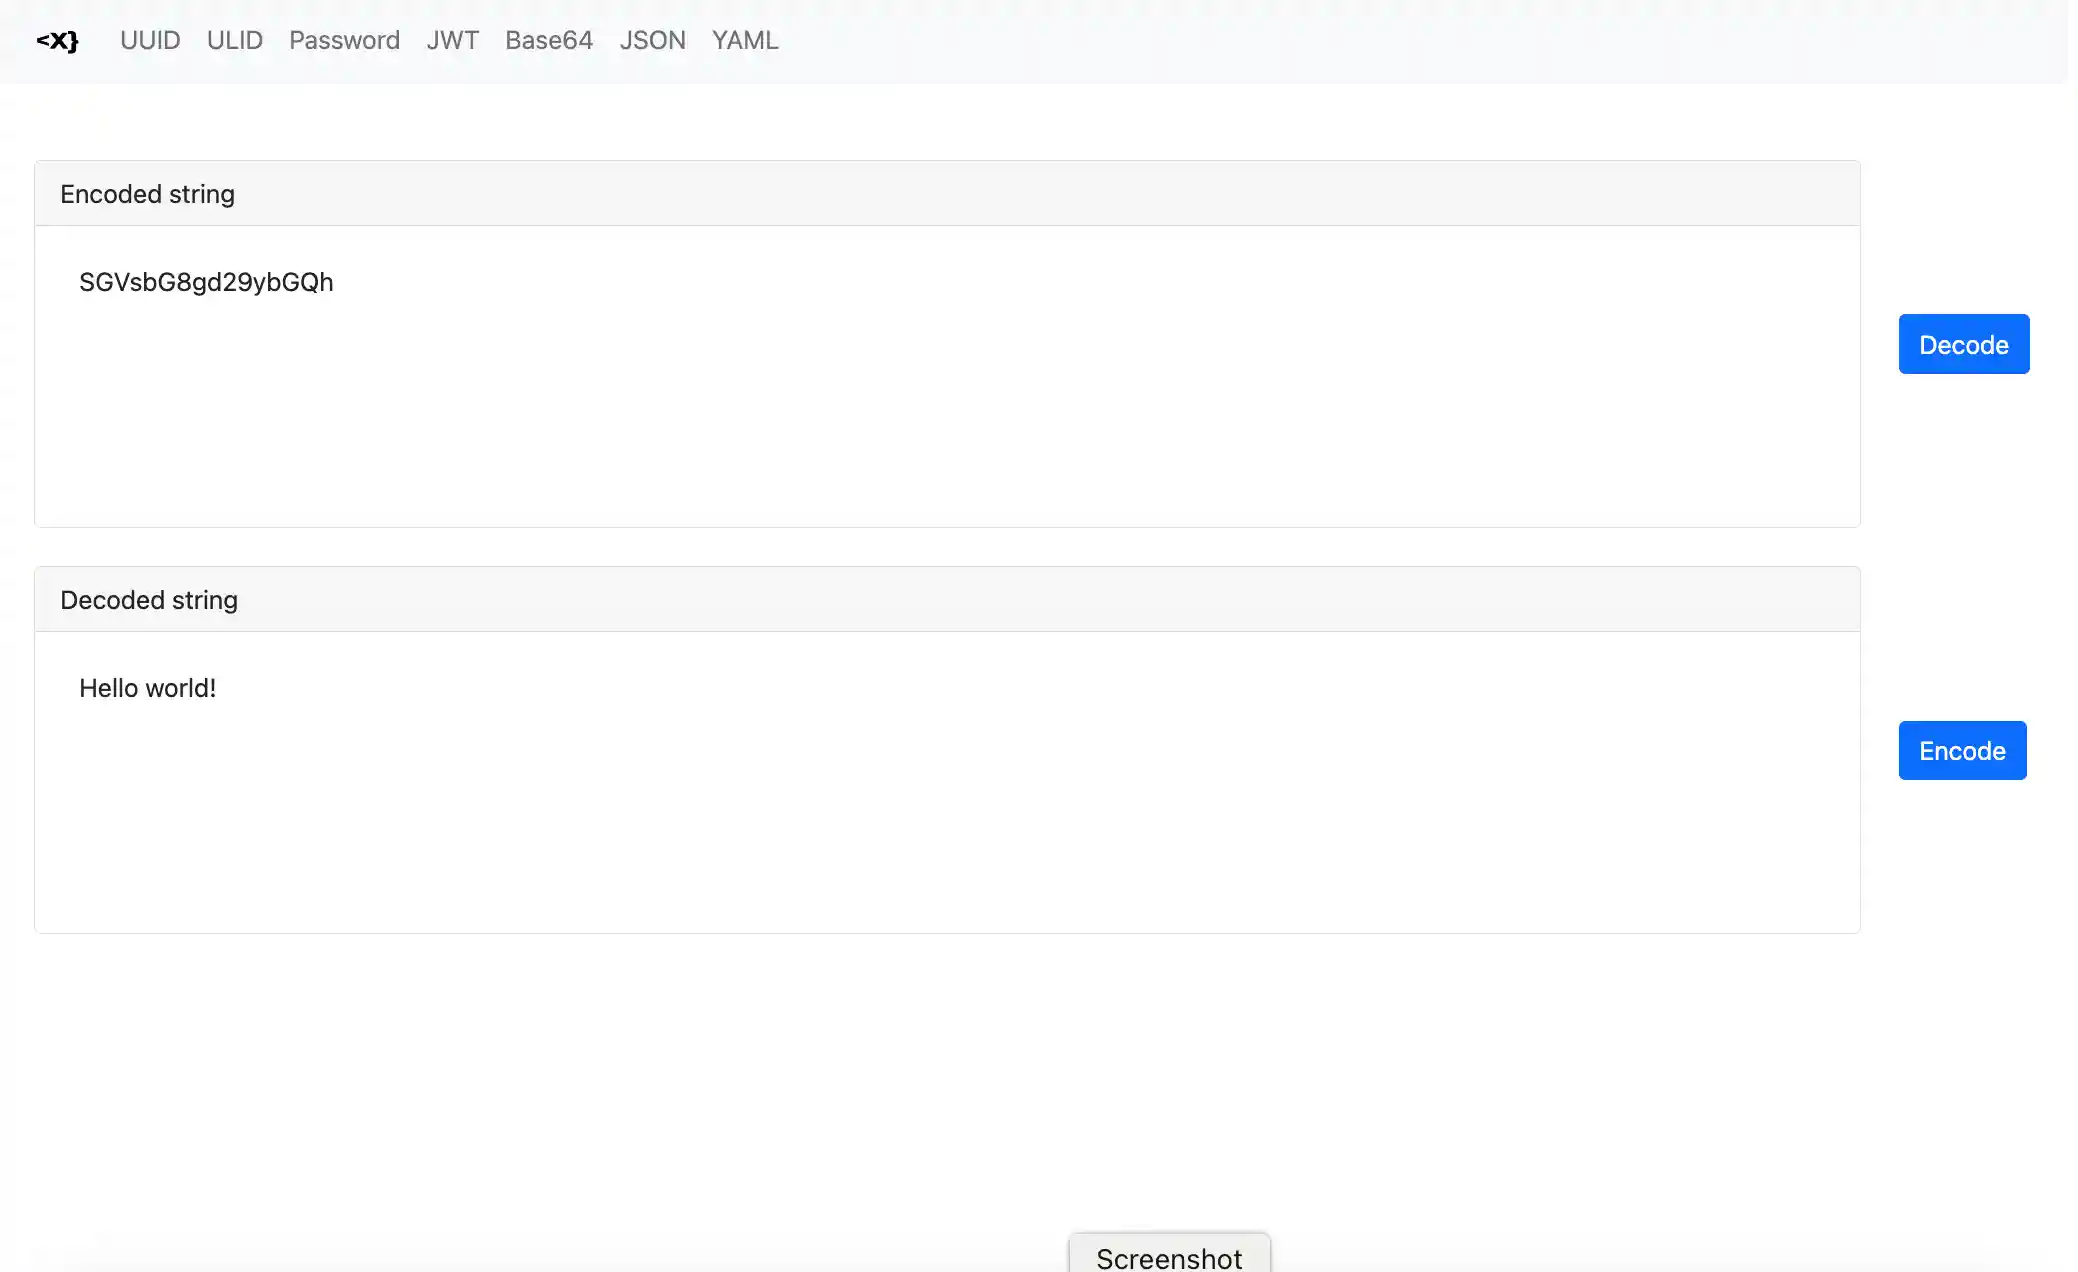Open the UUID generator page
Image resolution: width=2078 pixels, height=1272 pixels.
[150, 41]
